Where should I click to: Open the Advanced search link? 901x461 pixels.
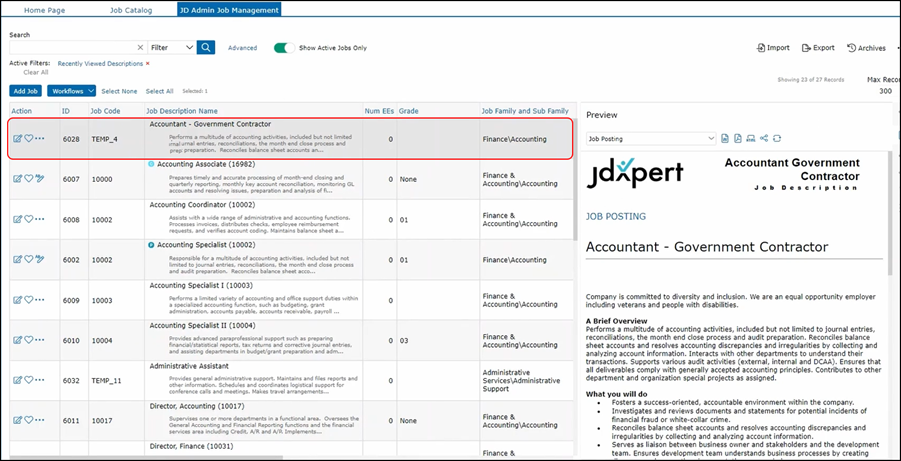click(242, 47)
